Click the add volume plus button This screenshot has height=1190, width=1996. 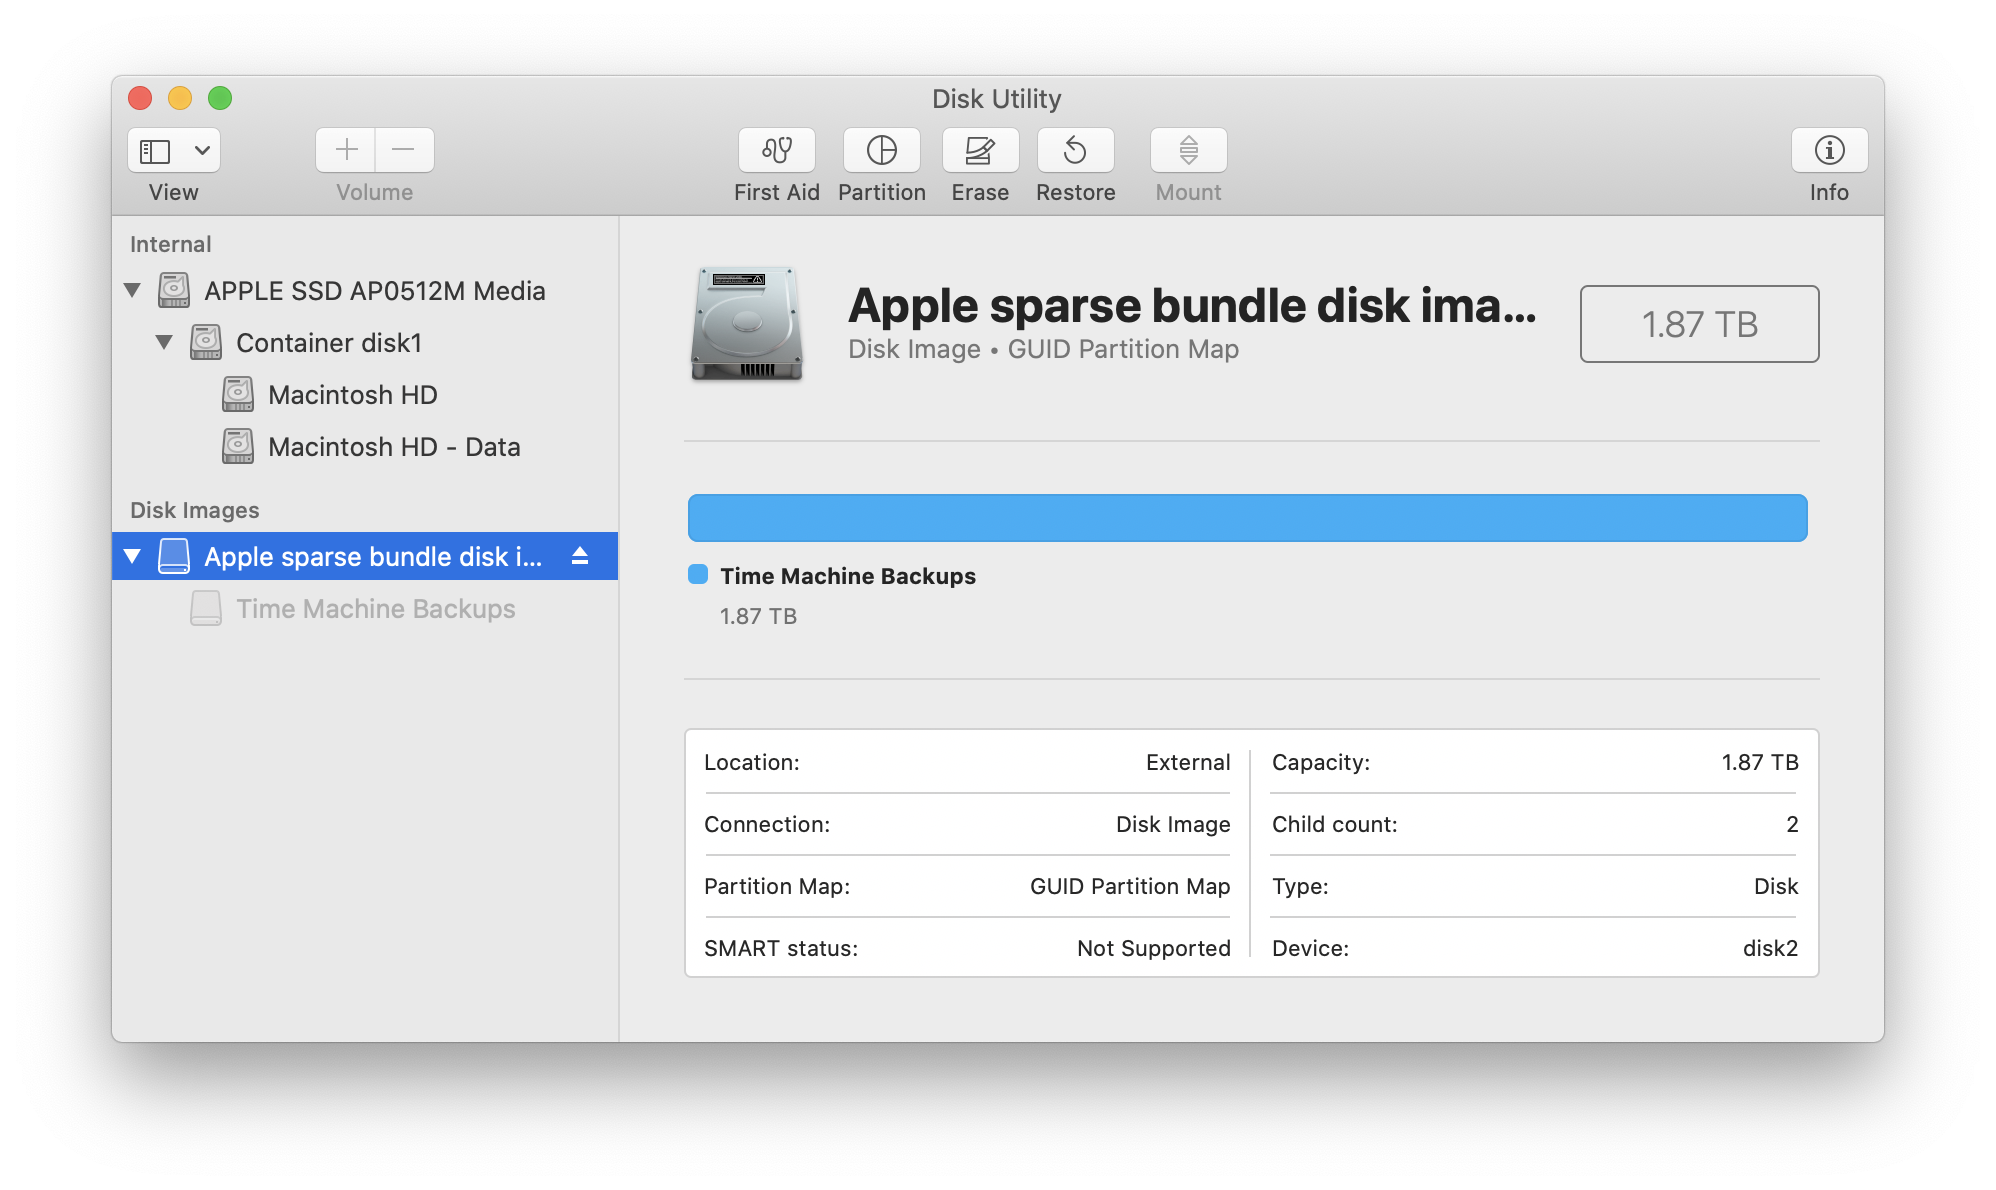click(x=346, y=150)
